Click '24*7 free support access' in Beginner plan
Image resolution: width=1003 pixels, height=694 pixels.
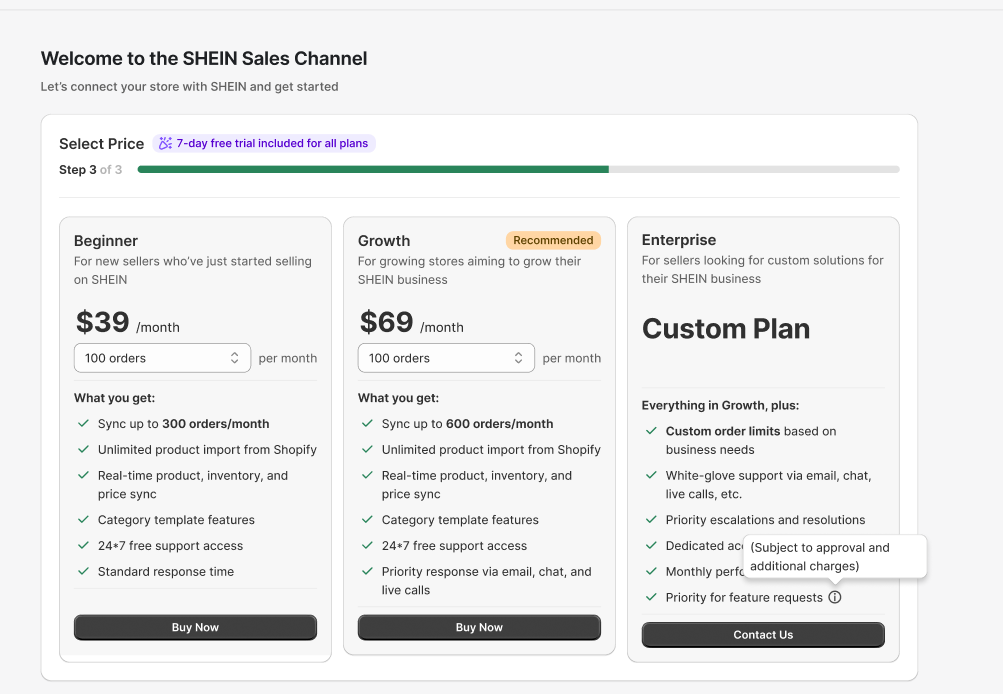pyautogui.click(x=170, y=546)
